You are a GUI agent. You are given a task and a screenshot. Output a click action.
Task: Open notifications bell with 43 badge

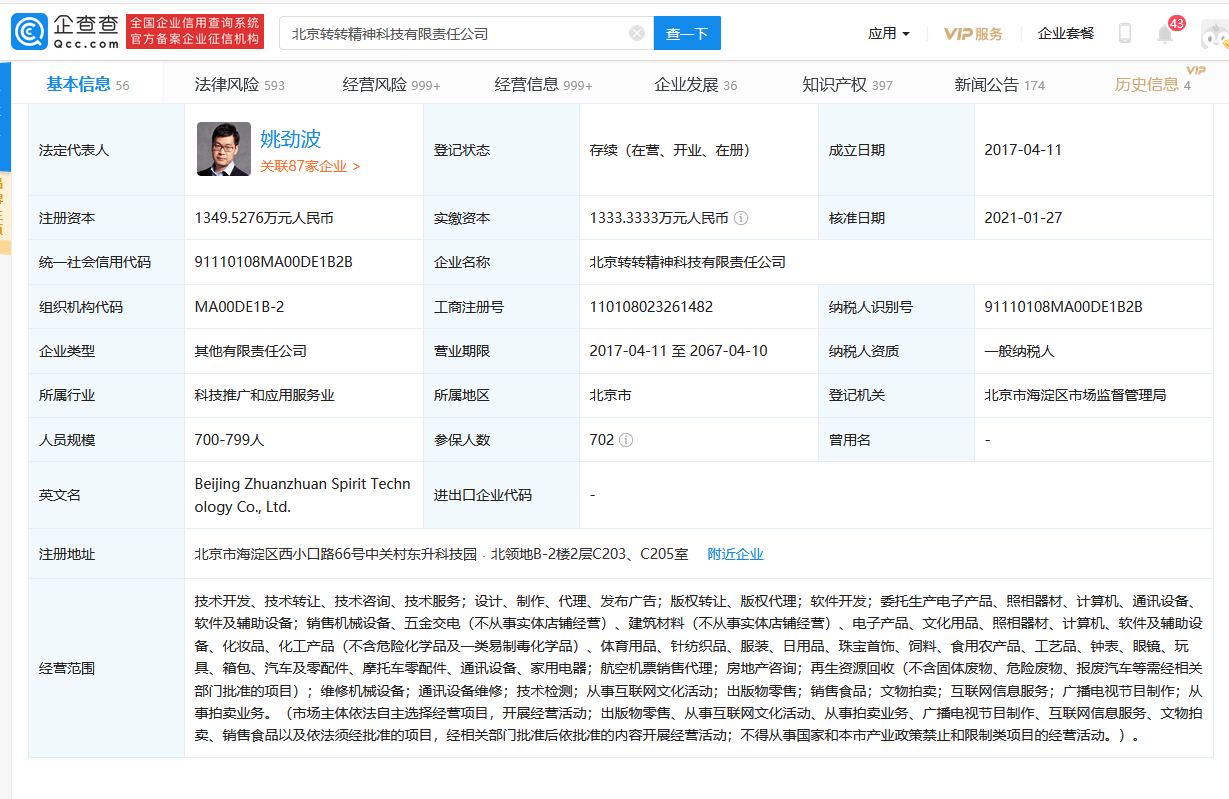pos(1166,33)
